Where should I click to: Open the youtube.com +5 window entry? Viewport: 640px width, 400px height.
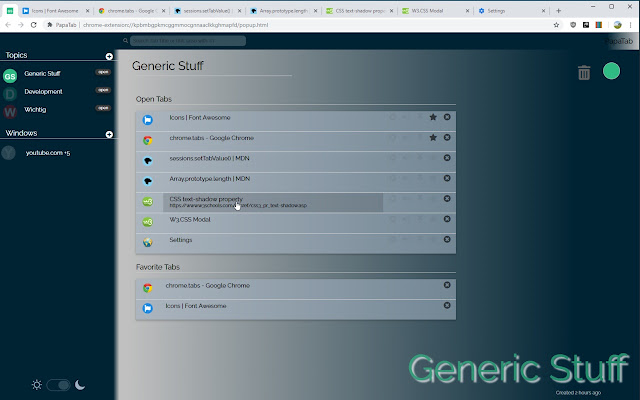click(48, 153)
